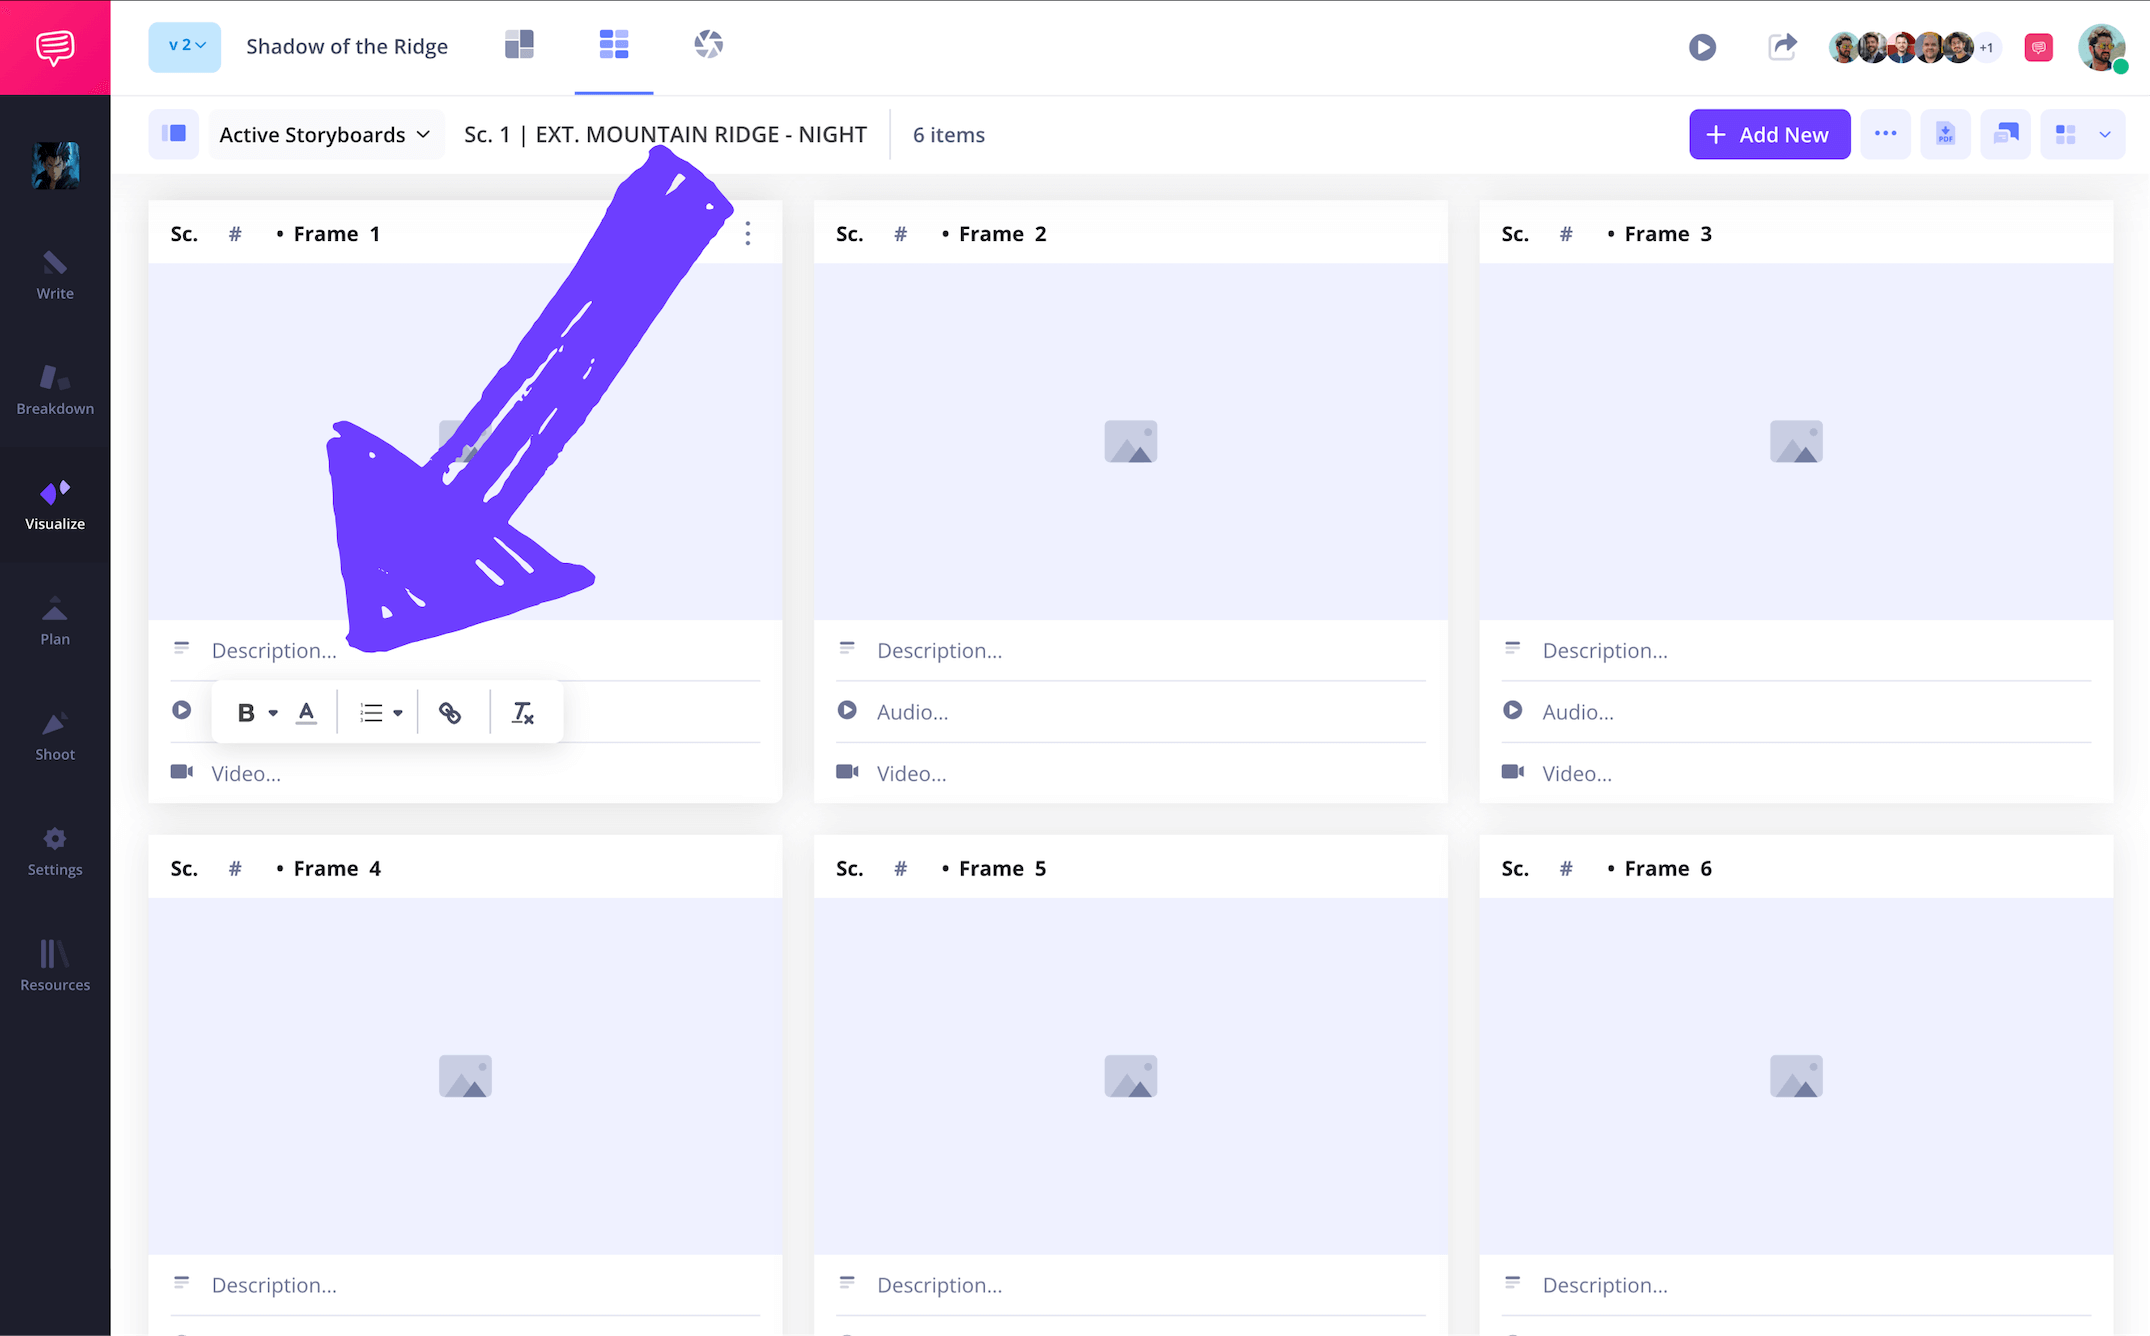
Task: Open the PDF export option
Action: tap(1946, 133)
